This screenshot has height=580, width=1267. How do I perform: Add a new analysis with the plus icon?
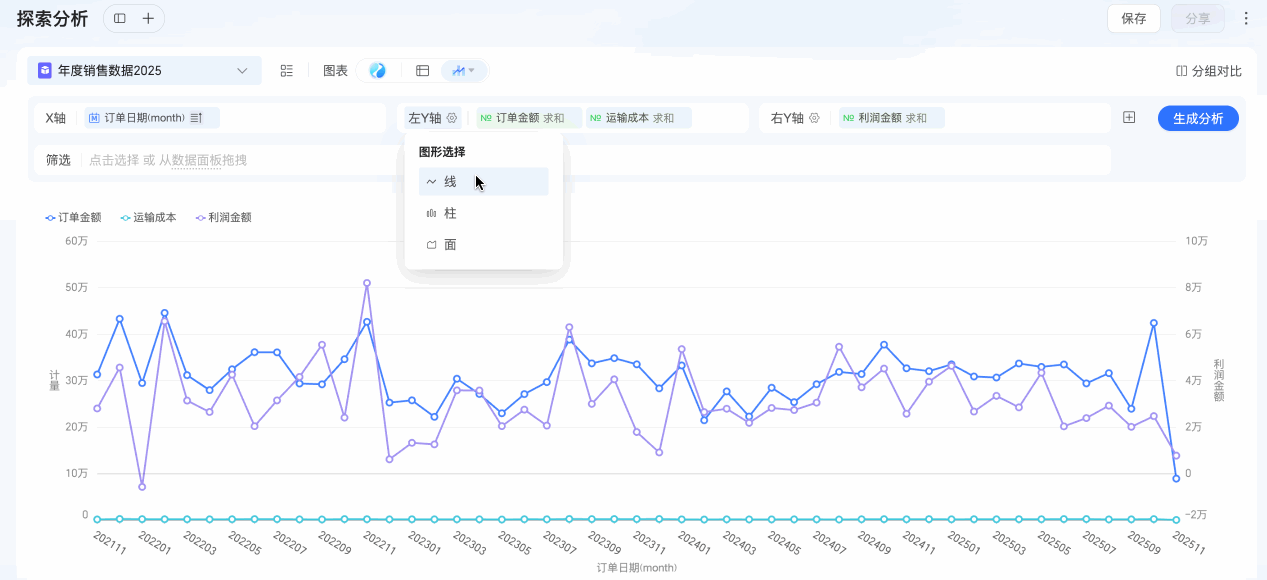point(148,18)
